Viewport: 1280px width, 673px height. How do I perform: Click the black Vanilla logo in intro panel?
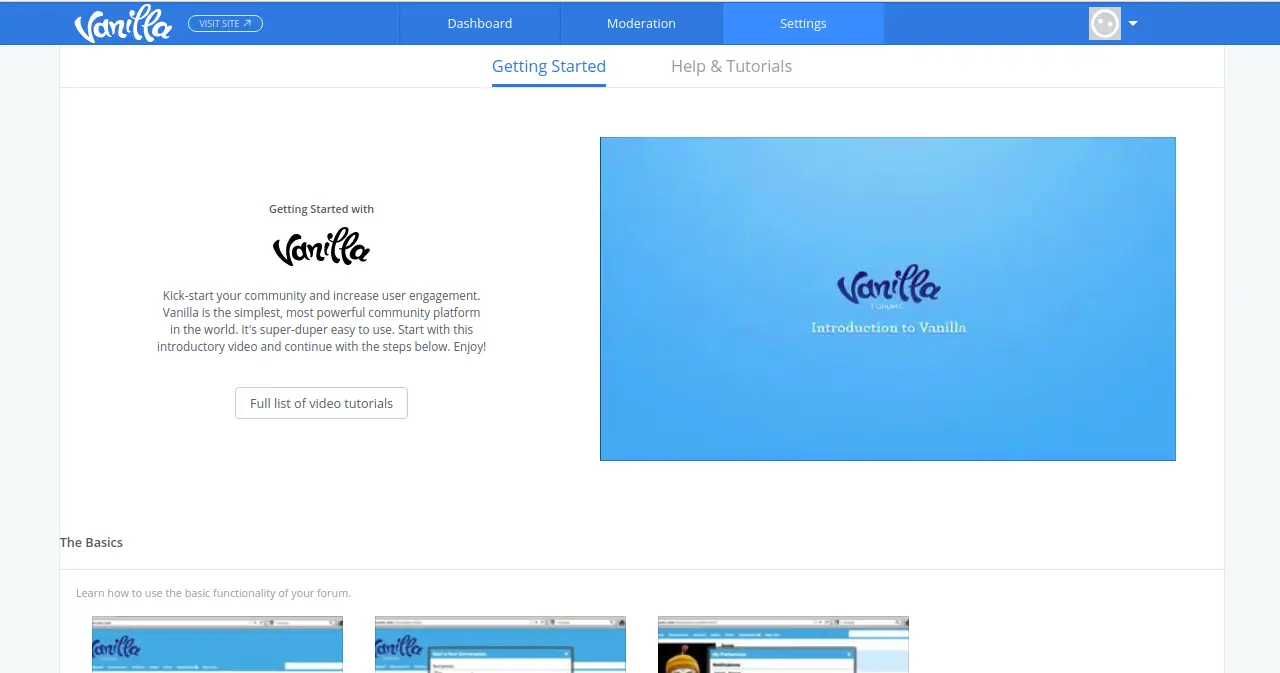pos(321,246)
